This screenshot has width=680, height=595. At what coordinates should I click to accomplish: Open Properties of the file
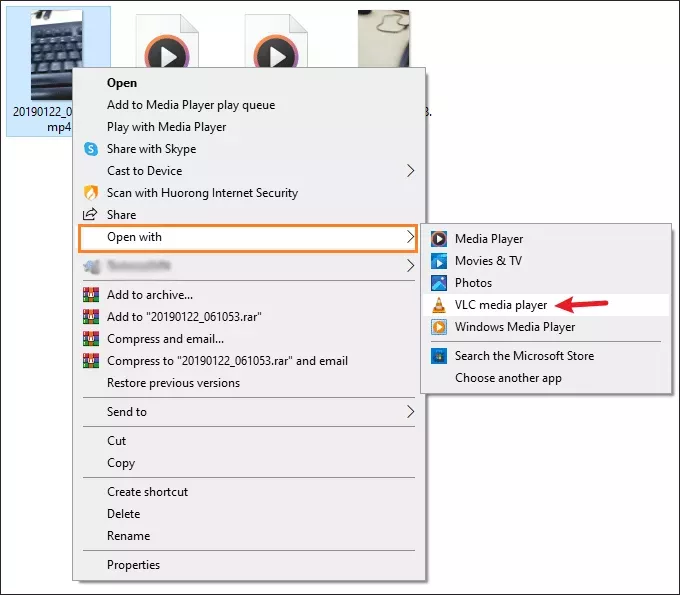point(248,565)
